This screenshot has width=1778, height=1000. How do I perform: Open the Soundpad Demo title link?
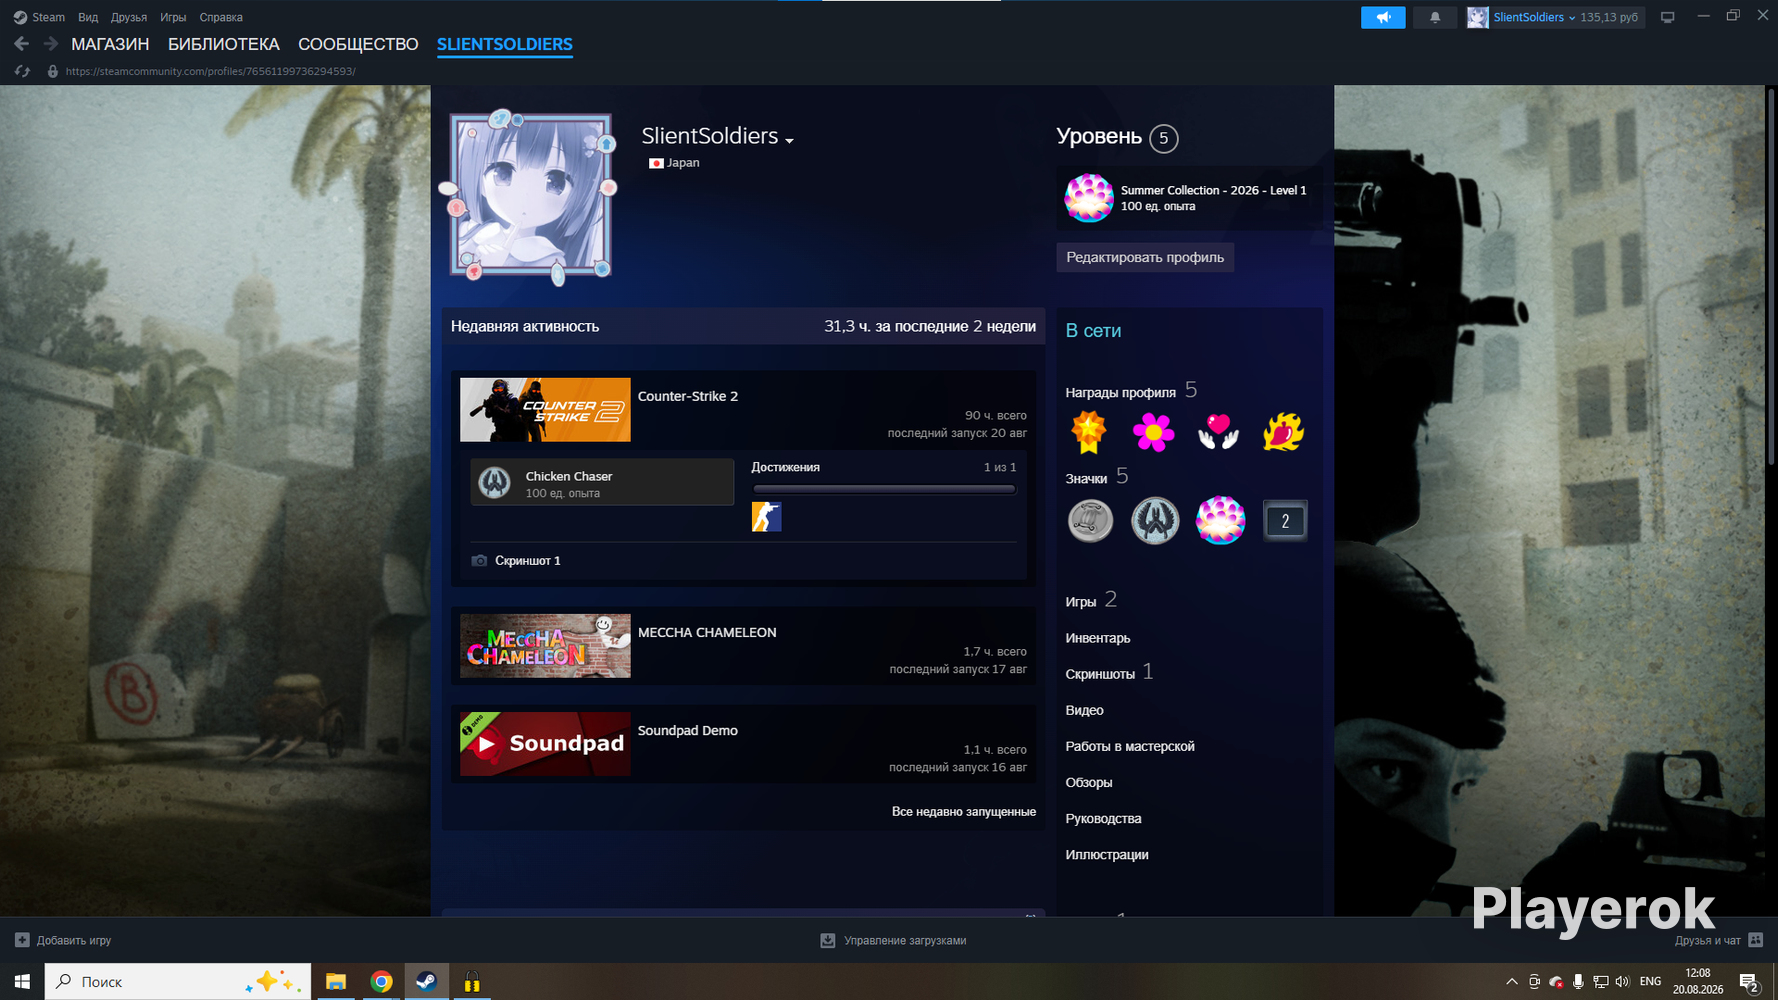pos(688,730)
